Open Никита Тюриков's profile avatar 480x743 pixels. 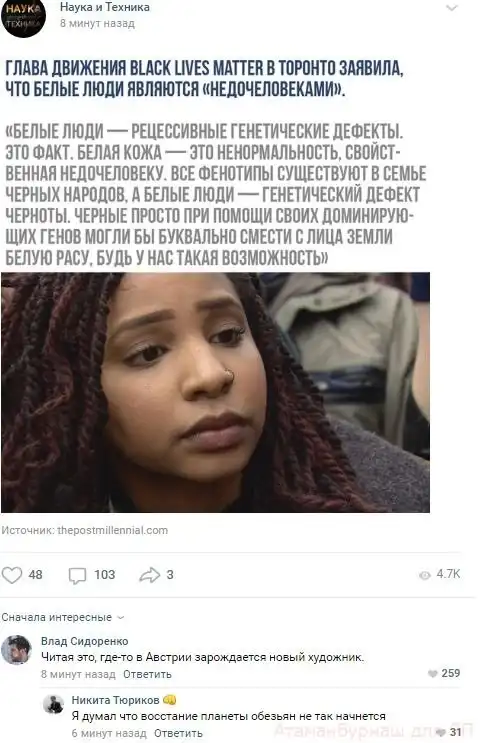[x=54, y=704]
